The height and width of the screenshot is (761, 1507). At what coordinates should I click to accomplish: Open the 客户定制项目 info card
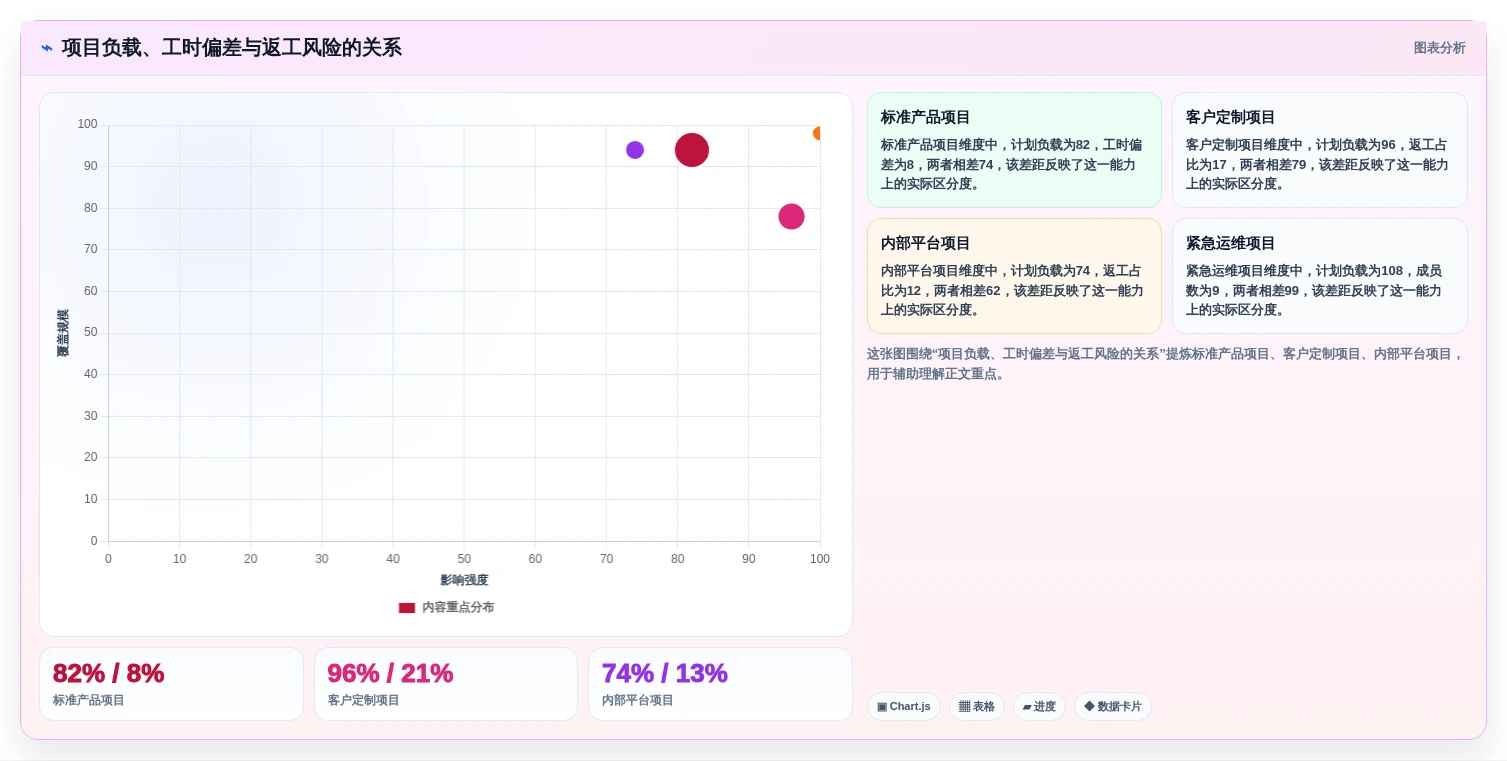(1319, 150)
